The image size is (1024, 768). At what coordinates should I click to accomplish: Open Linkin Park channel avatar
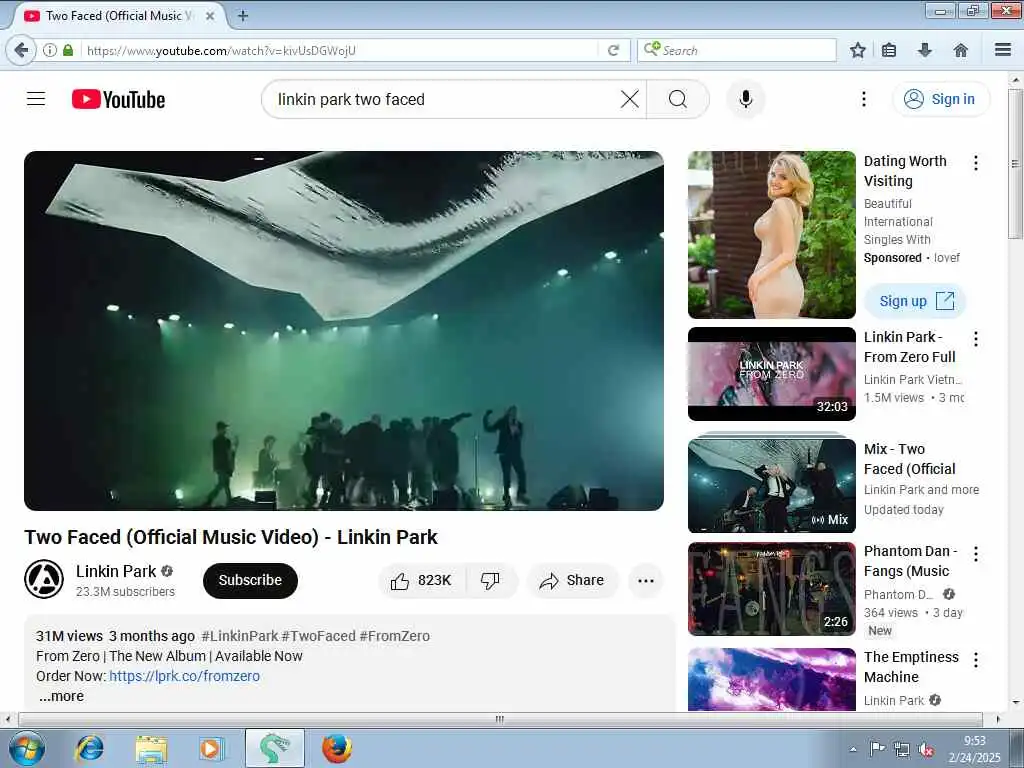pos(44,579)
